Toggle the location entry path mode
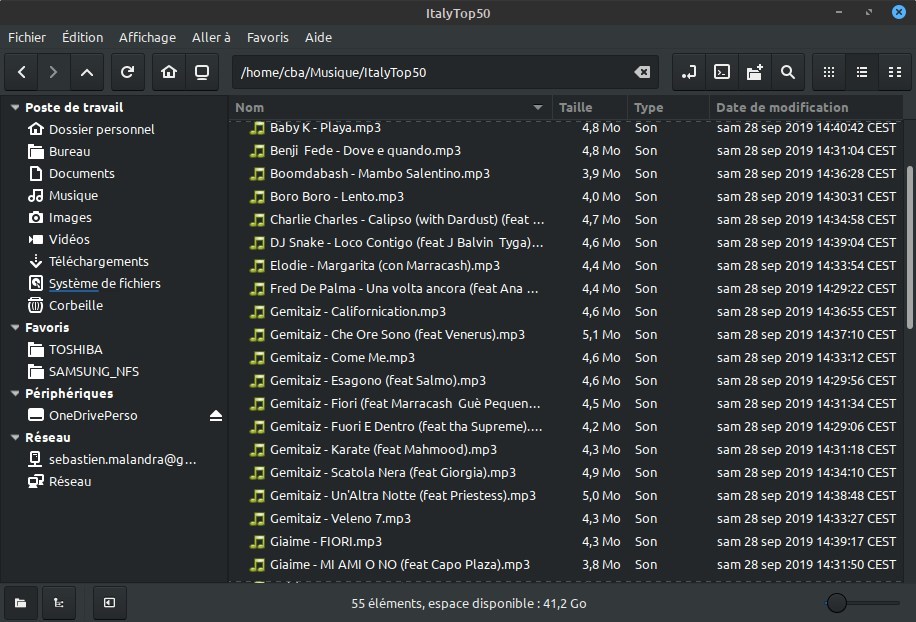The height and width of the screenshot is (622, 916). point(688,72)
